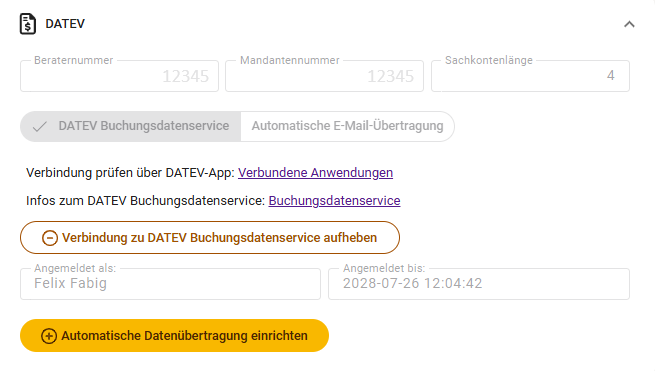Open the Buchungsdatenservice info link
Viewport: 655px width, 371px height.
tap(334, 201)
